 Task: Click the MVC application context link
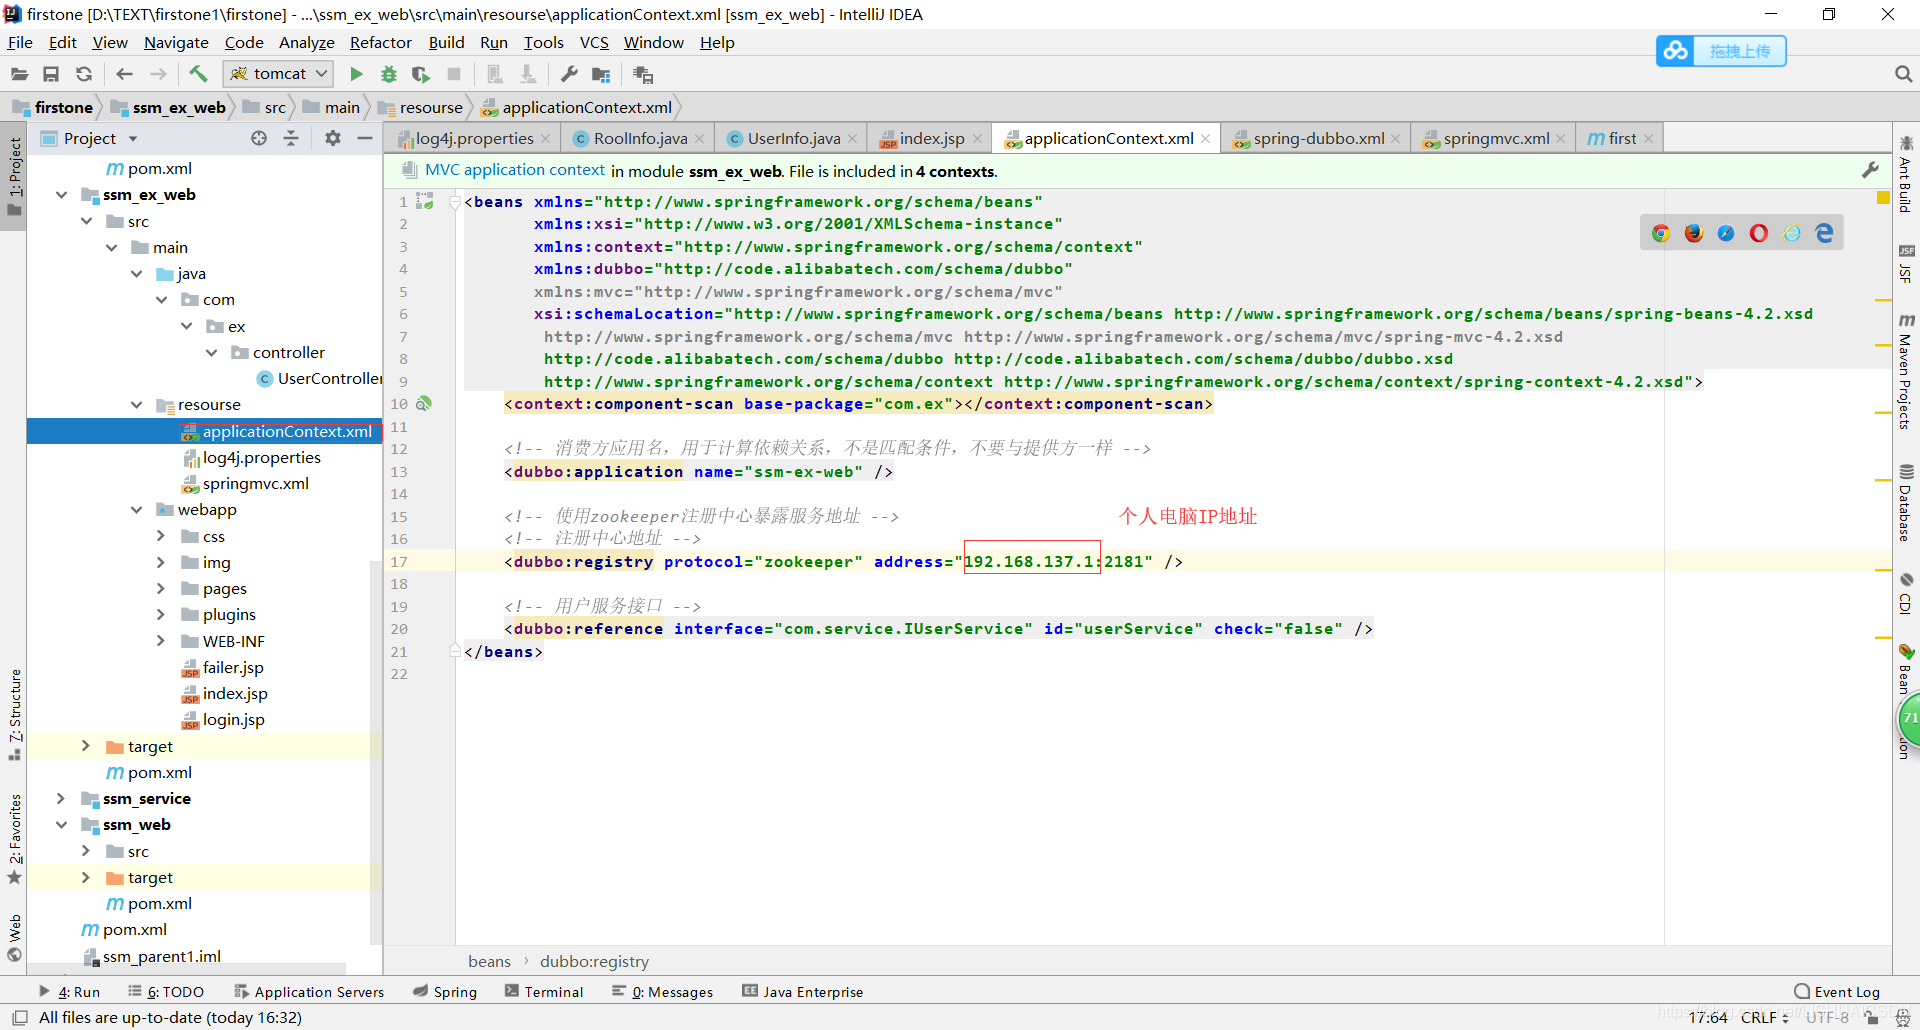[514, 170]
